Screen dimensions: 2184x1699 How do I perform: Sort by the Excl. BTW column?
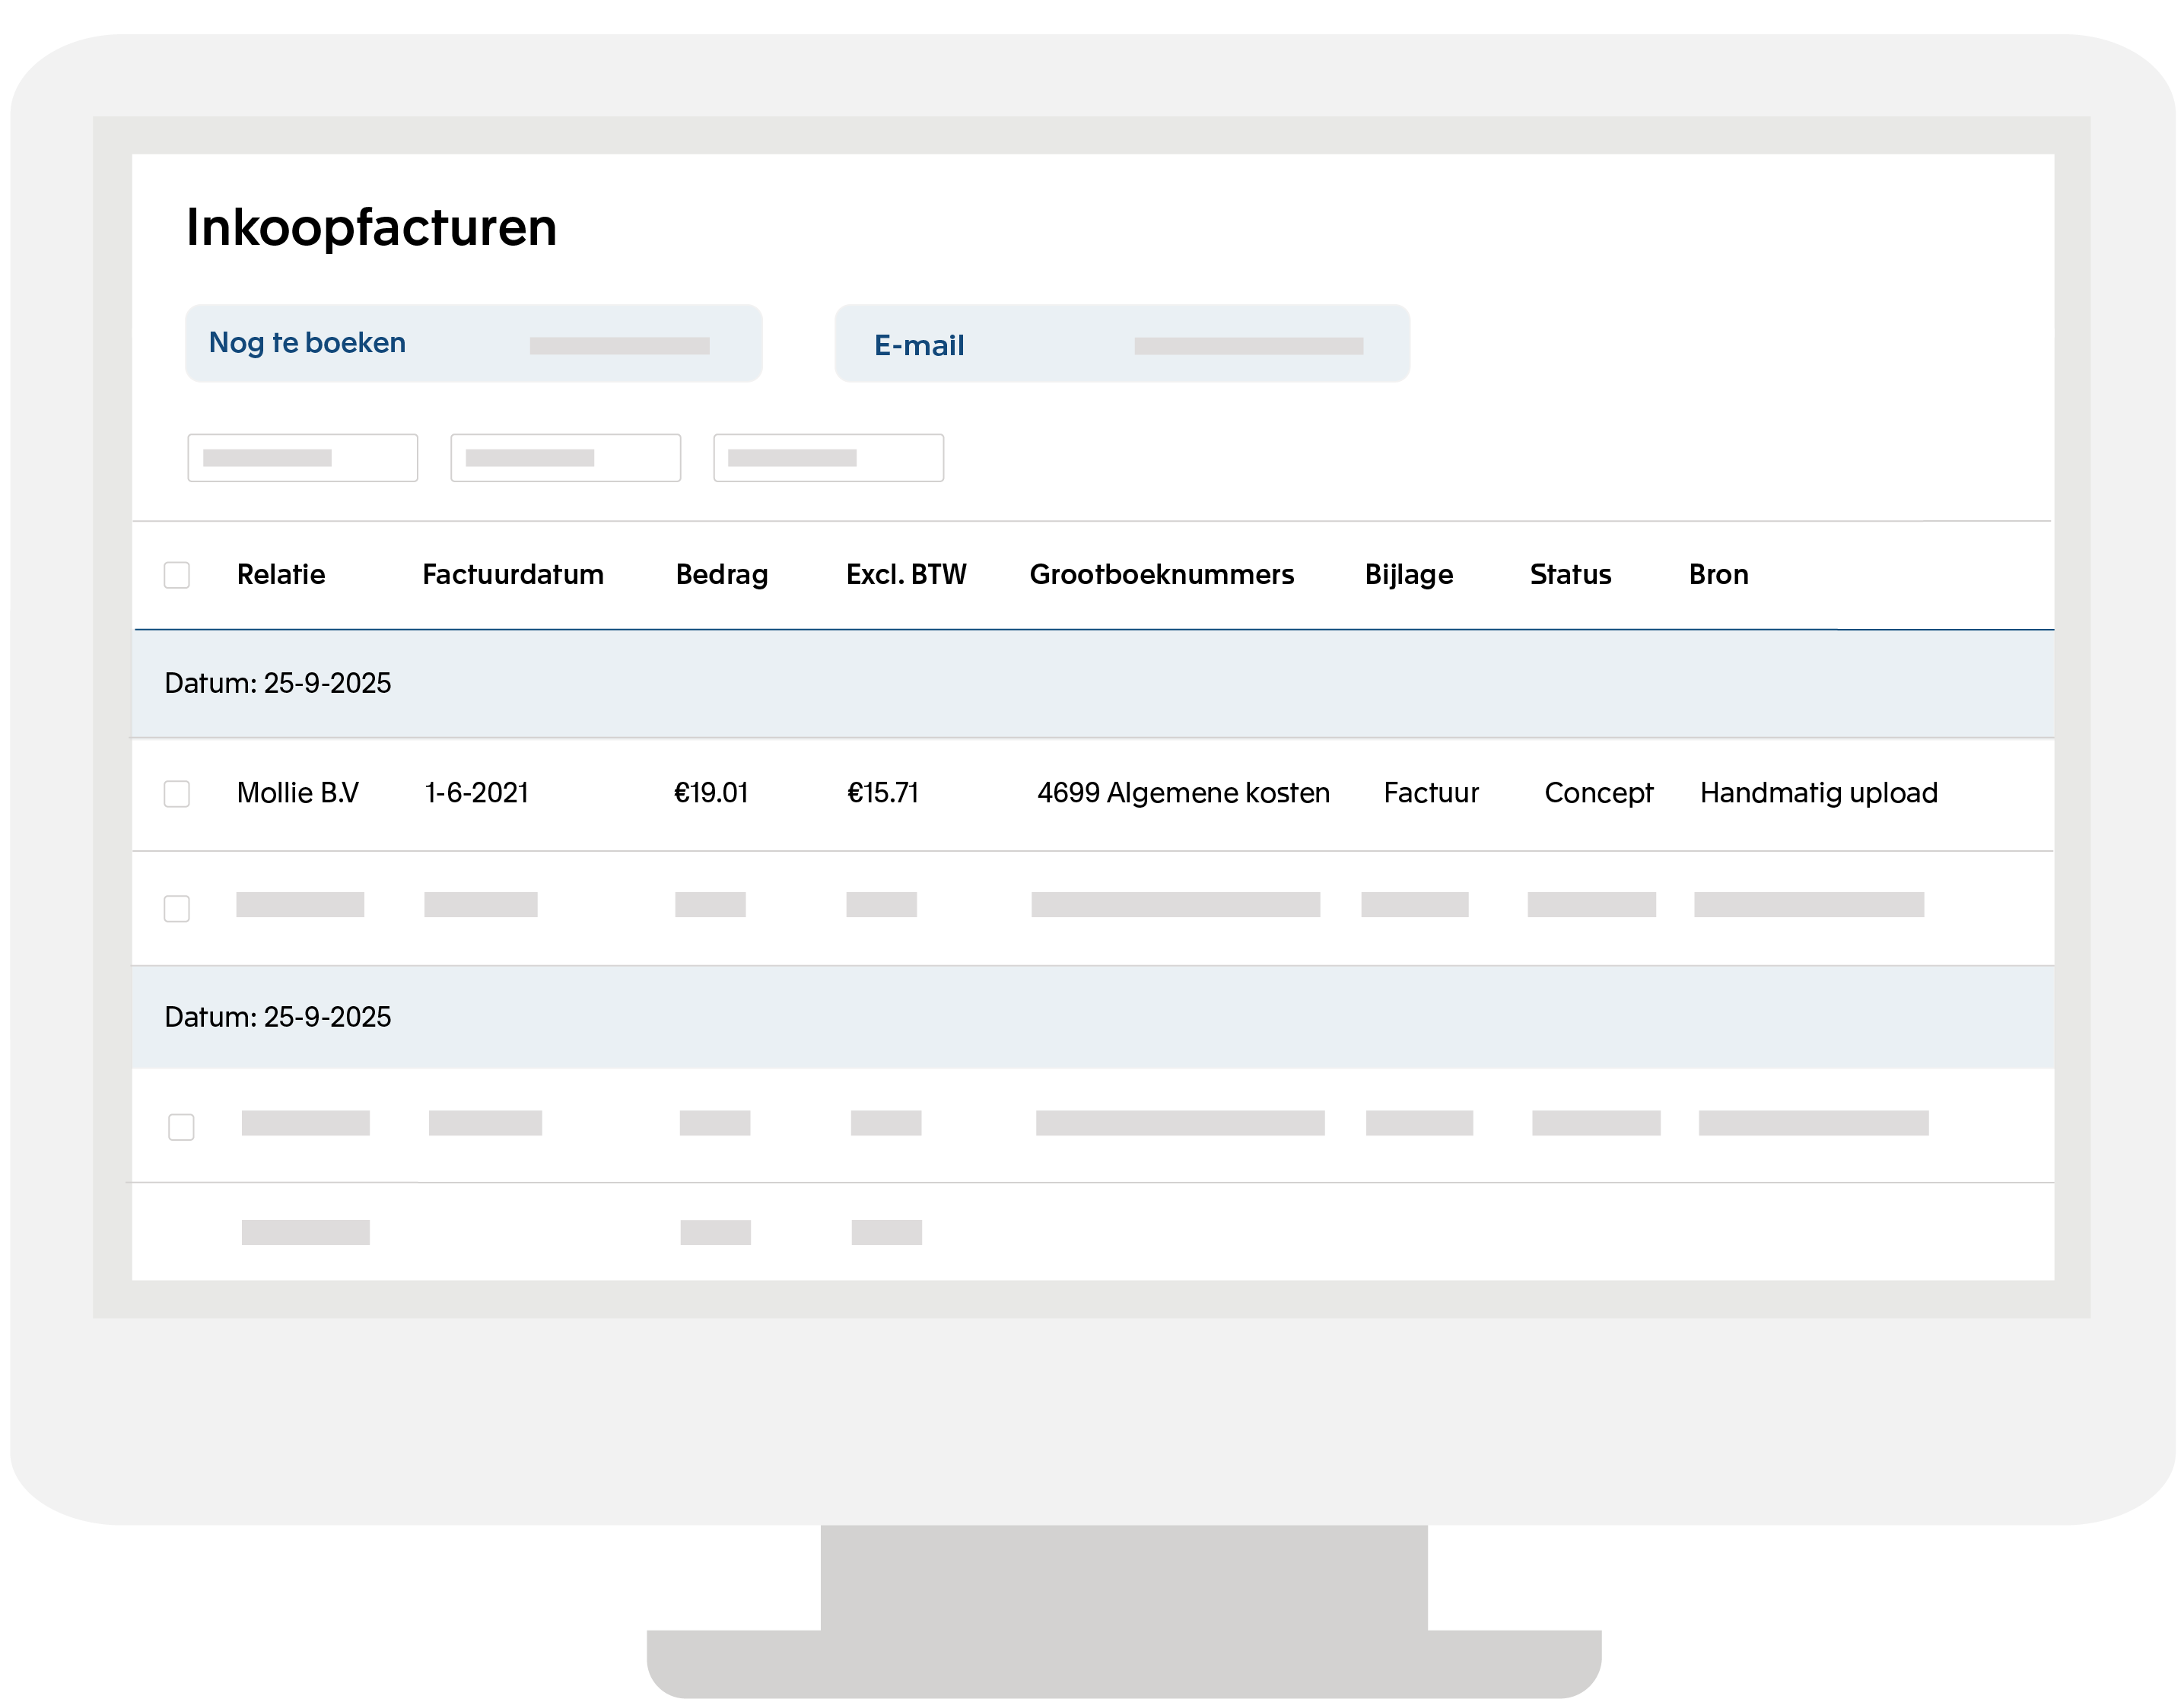tap(906, 574)
